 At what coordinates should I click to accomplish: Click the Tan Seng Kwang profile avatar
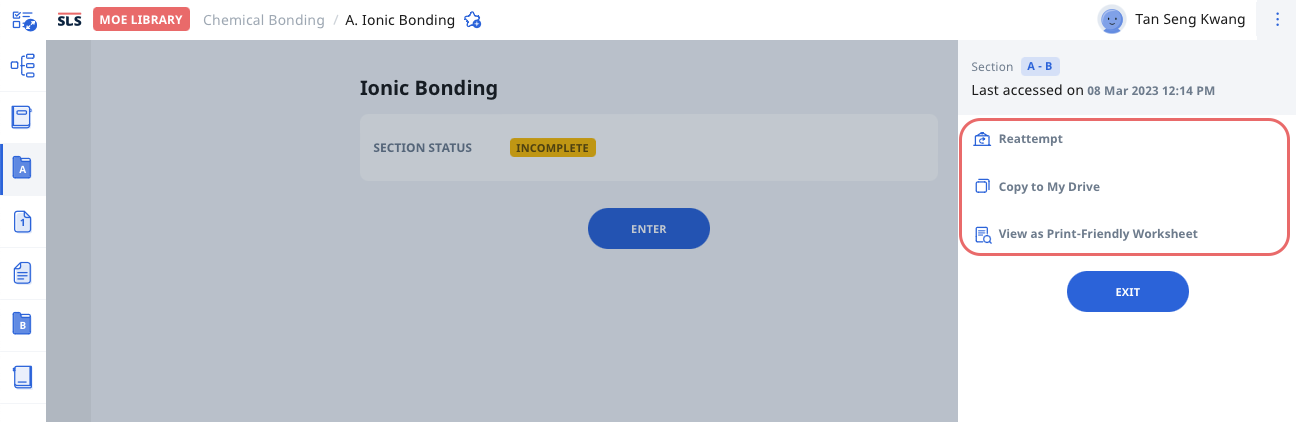[1111, 19]
